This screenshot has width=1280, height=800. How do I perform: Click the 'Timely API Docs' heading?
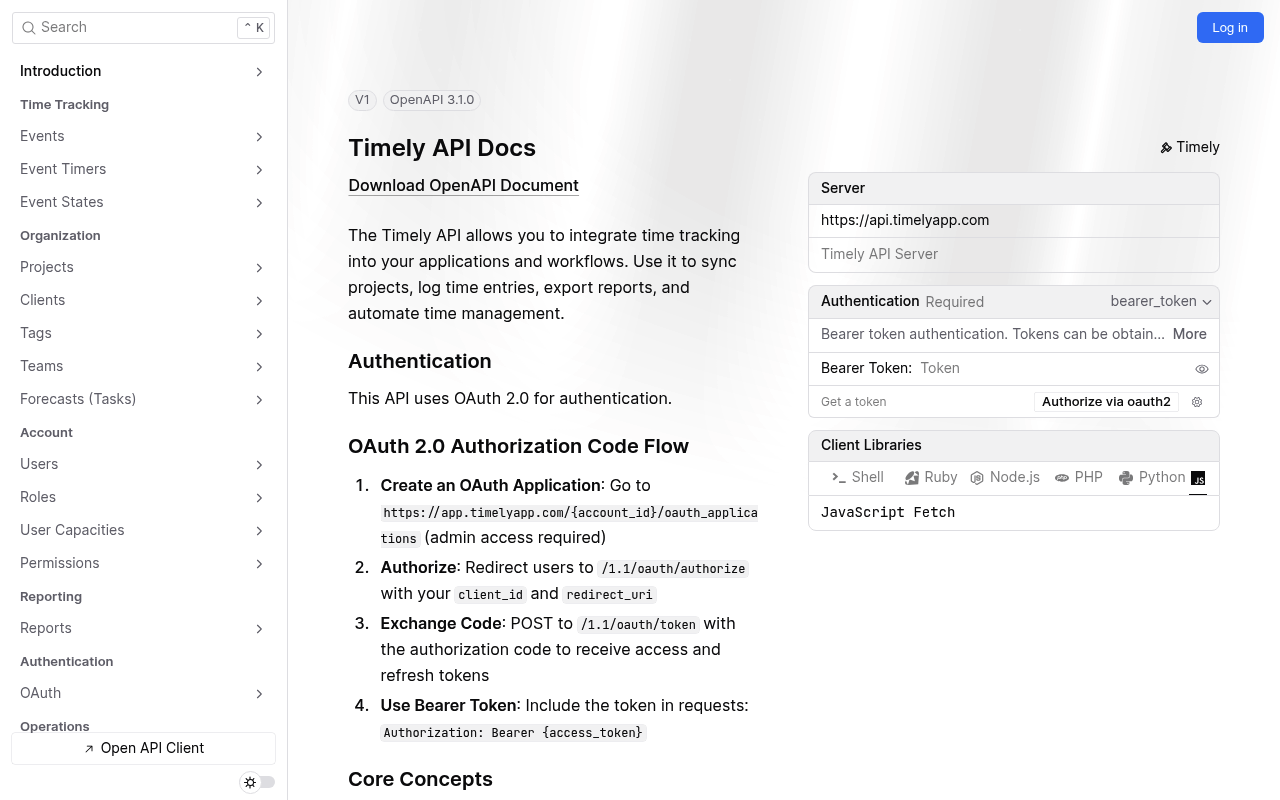[442, 148]
